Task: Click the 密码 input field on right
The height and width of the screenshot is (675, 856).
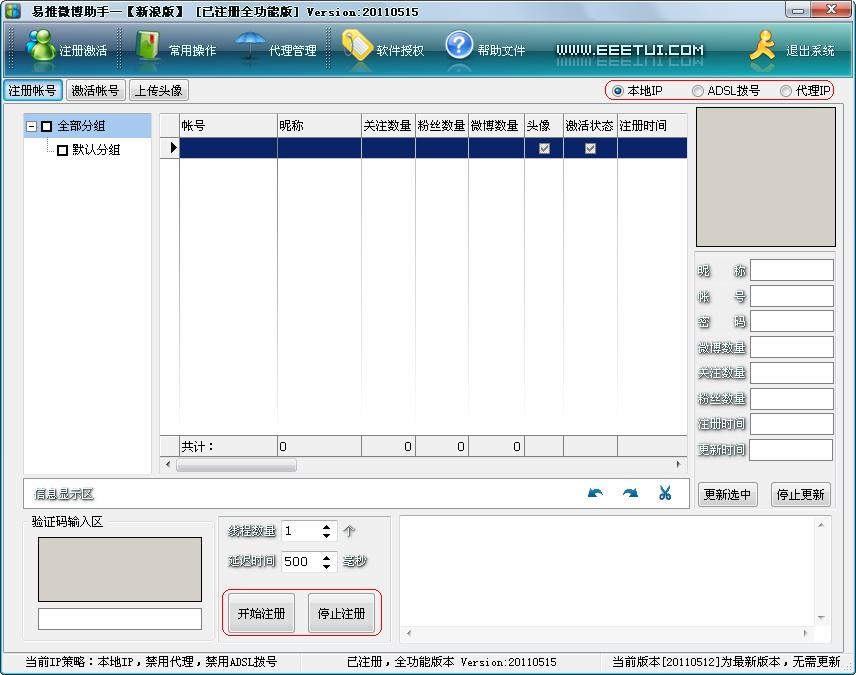Action: pos(792,321)
